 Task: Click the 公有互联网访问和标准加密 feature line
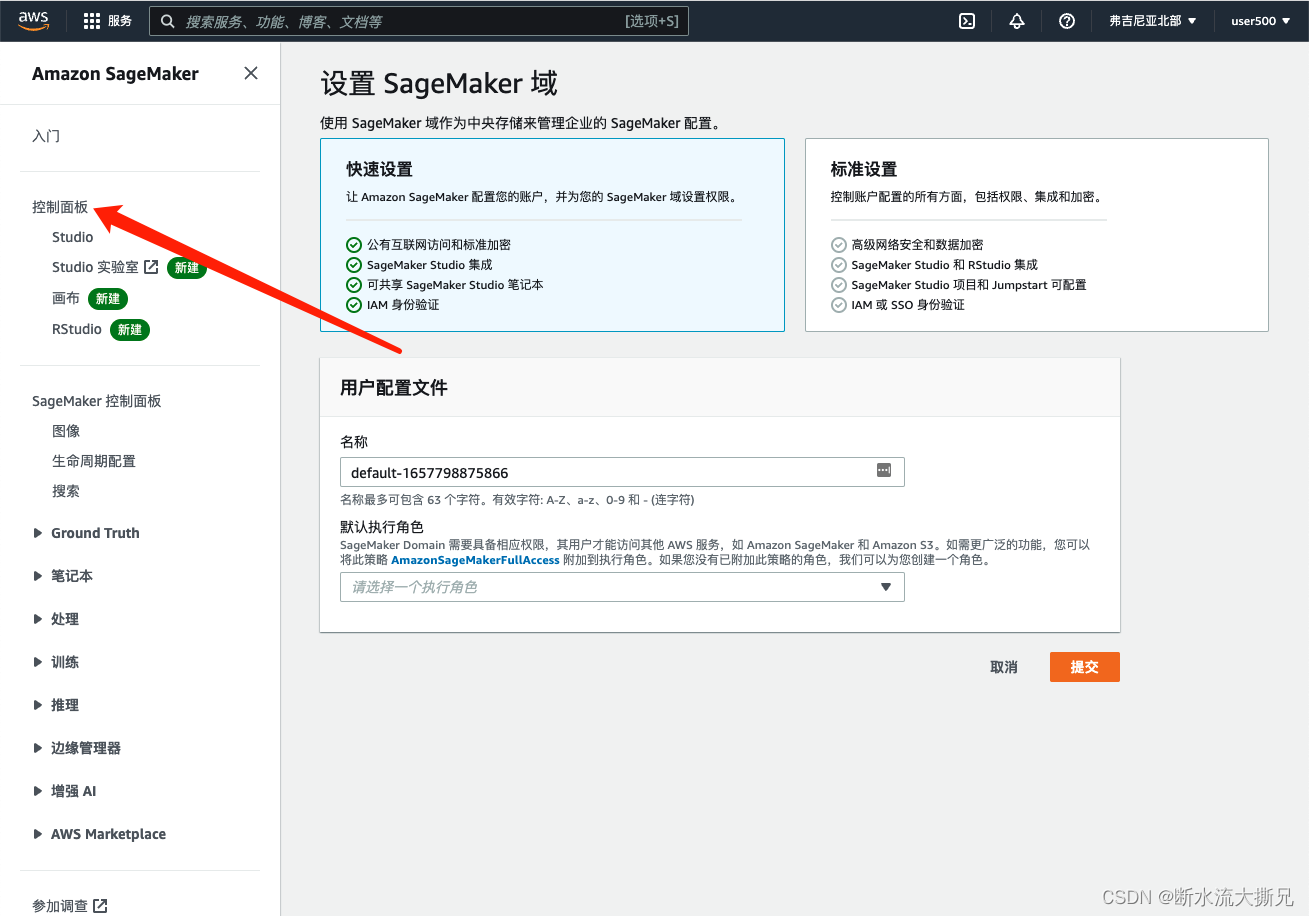click(439, 244)
